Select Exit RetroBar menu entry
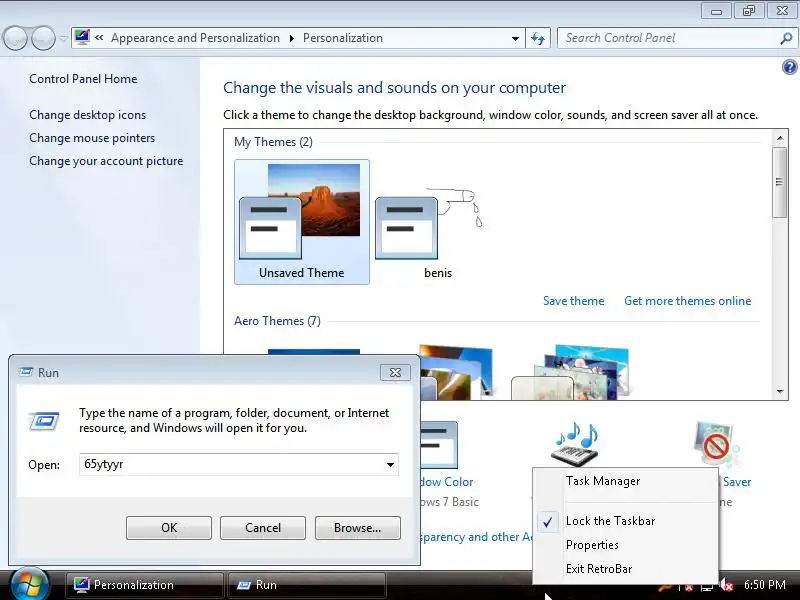 [598, 568]
